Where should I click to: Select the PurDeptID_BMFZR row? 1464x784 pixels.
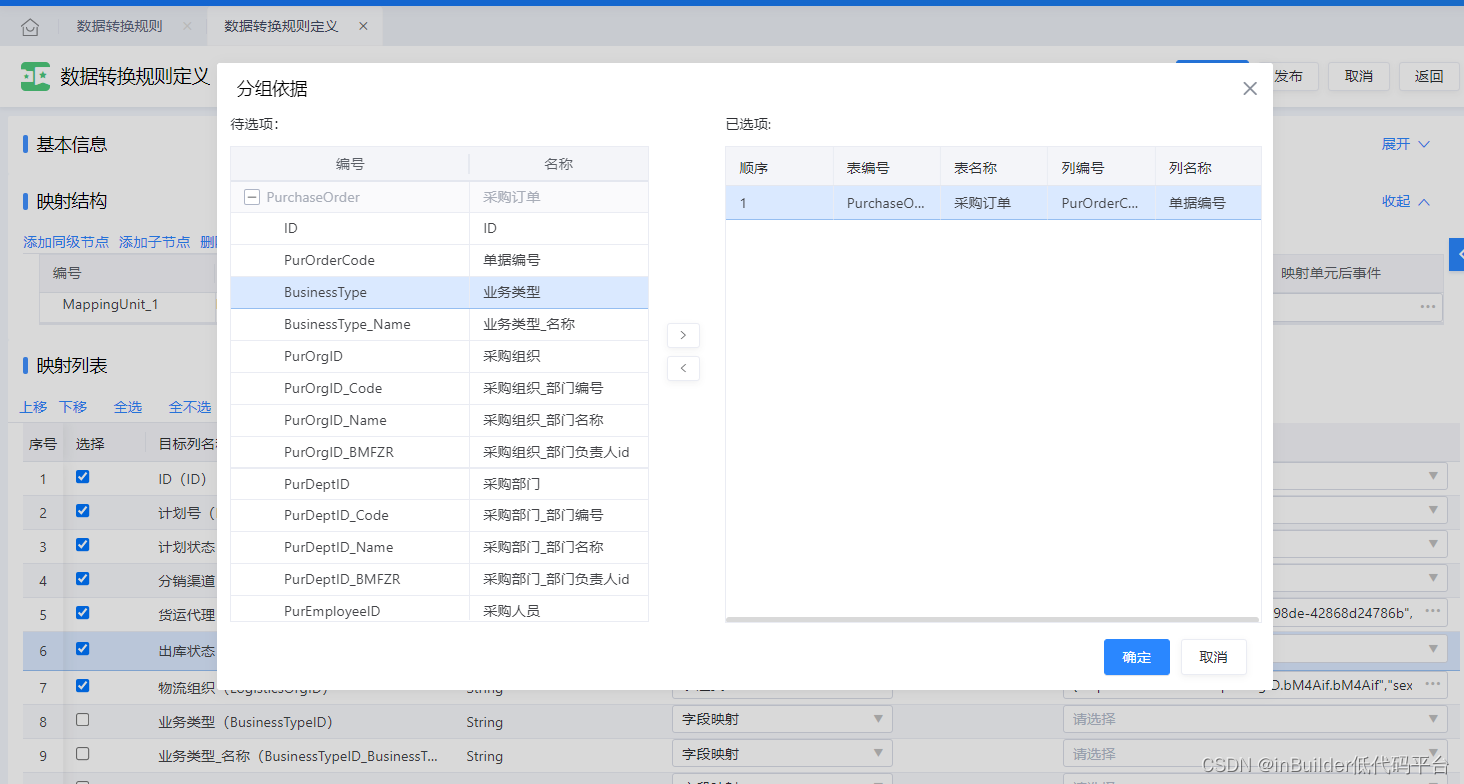439,579
